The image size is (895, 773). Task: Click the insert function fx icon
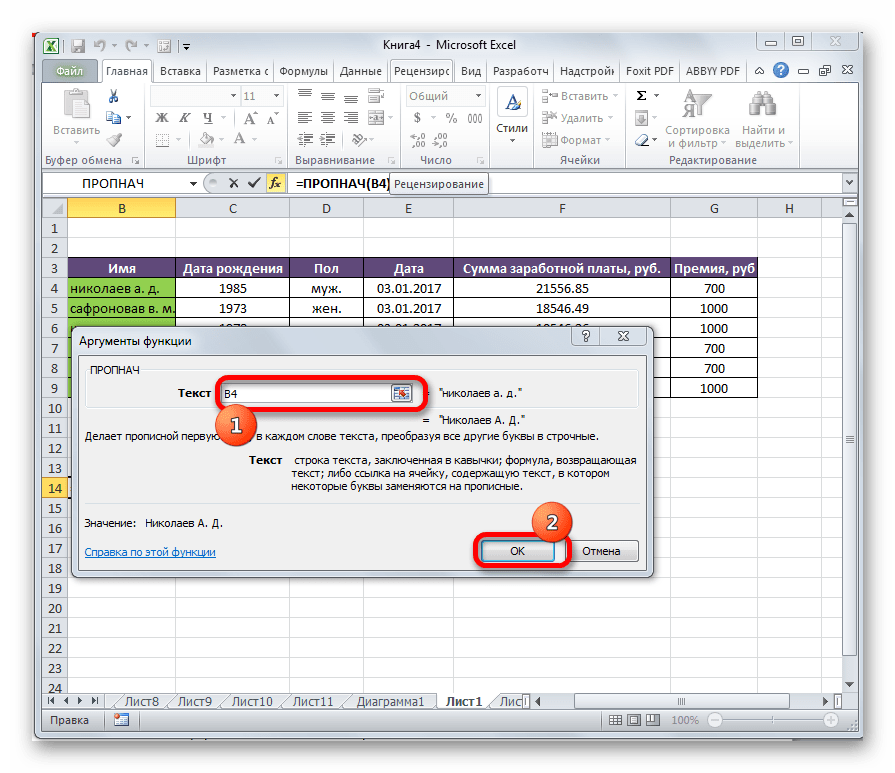[x=275, y=183]
